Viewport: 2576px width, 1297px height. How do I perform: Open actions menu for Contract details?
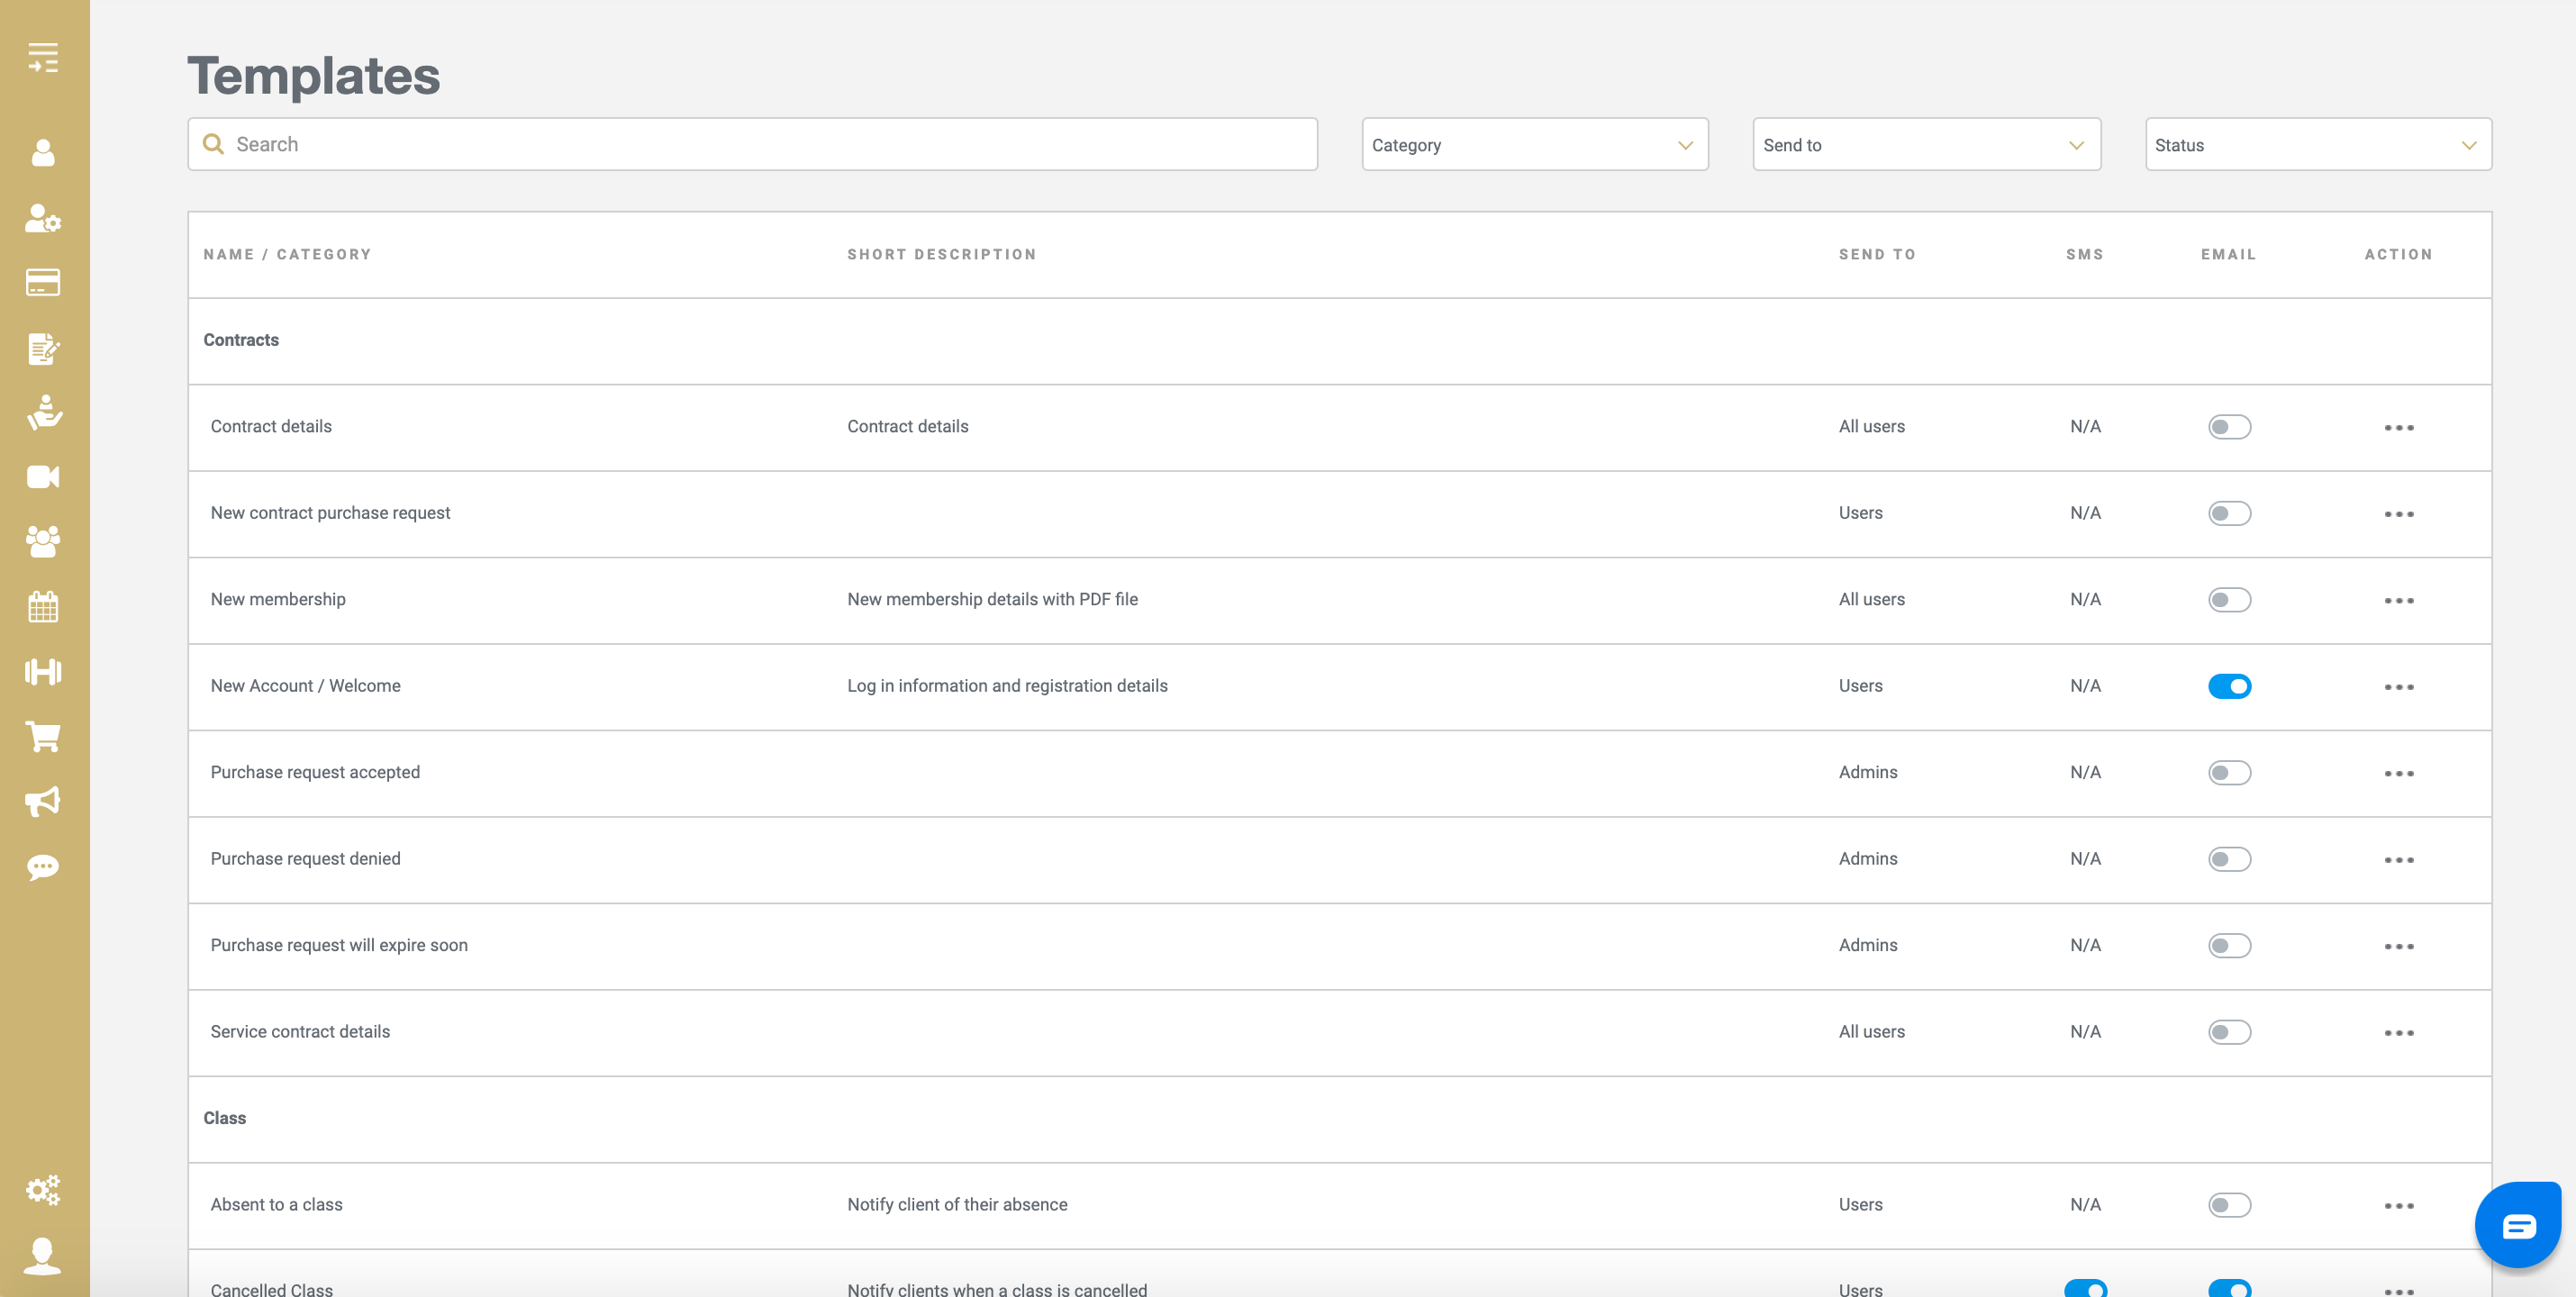pos(2399,428)
